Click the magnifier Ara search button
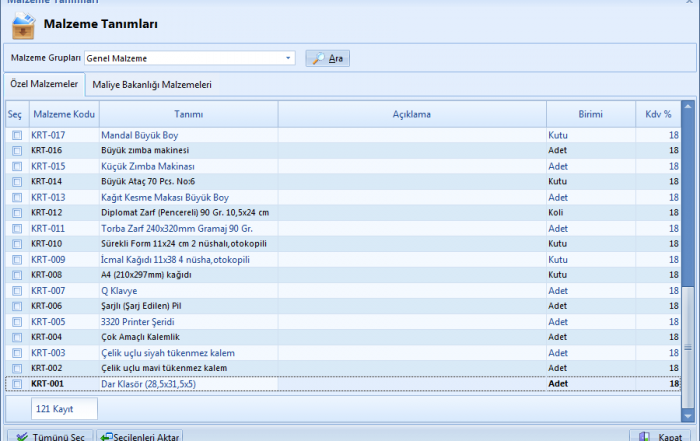Screen dimensions: 700x441 pos(327,59)
